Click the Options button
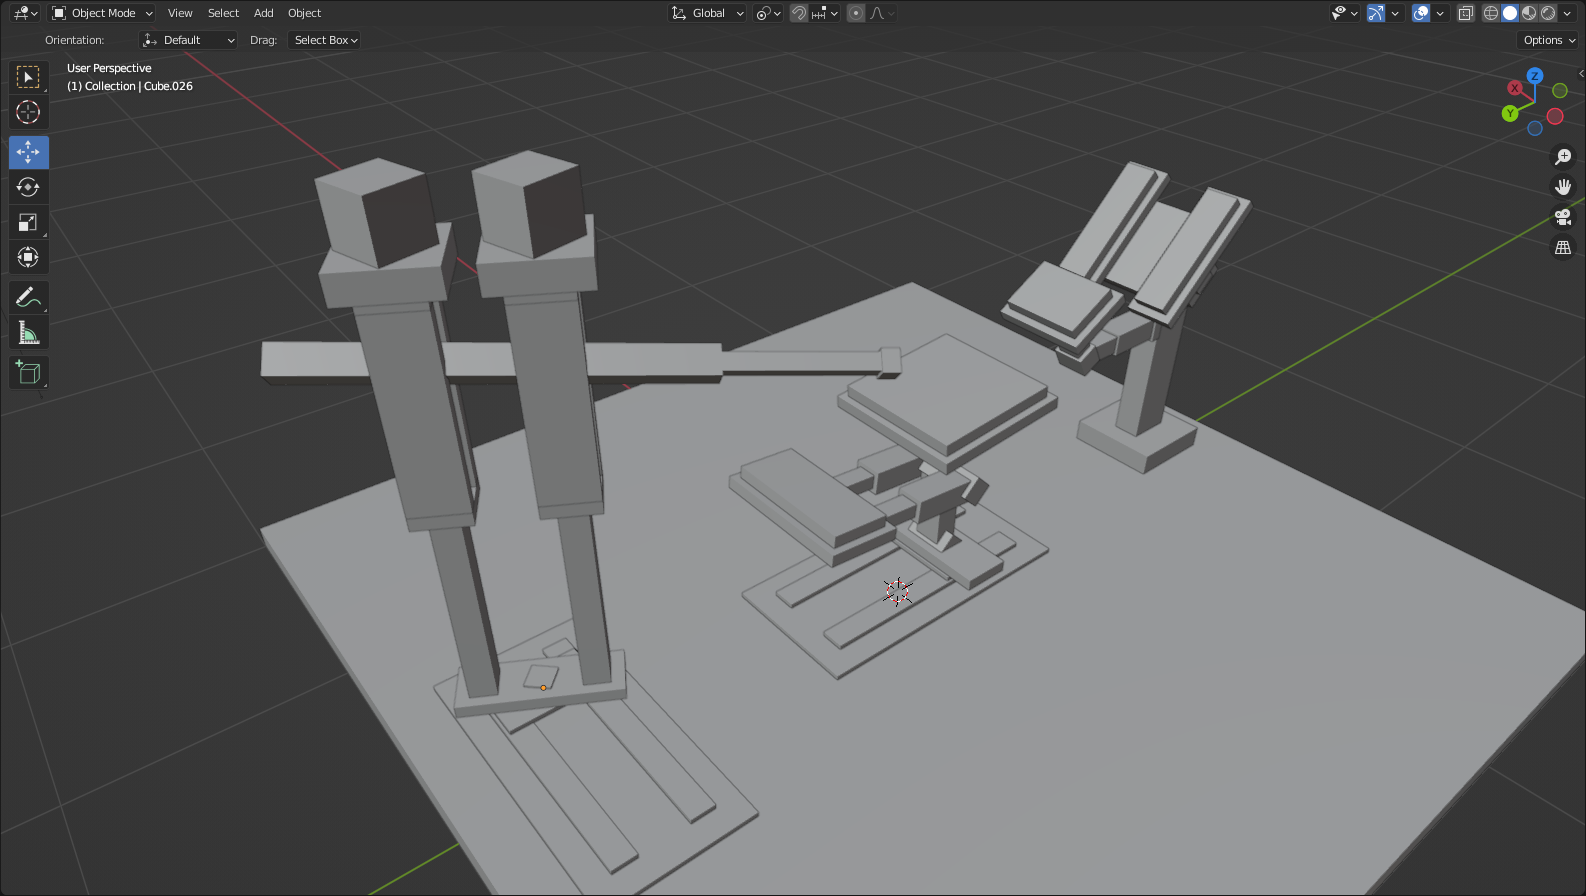This screenshot has height=896, width=1586. [x=1548, y=40]
